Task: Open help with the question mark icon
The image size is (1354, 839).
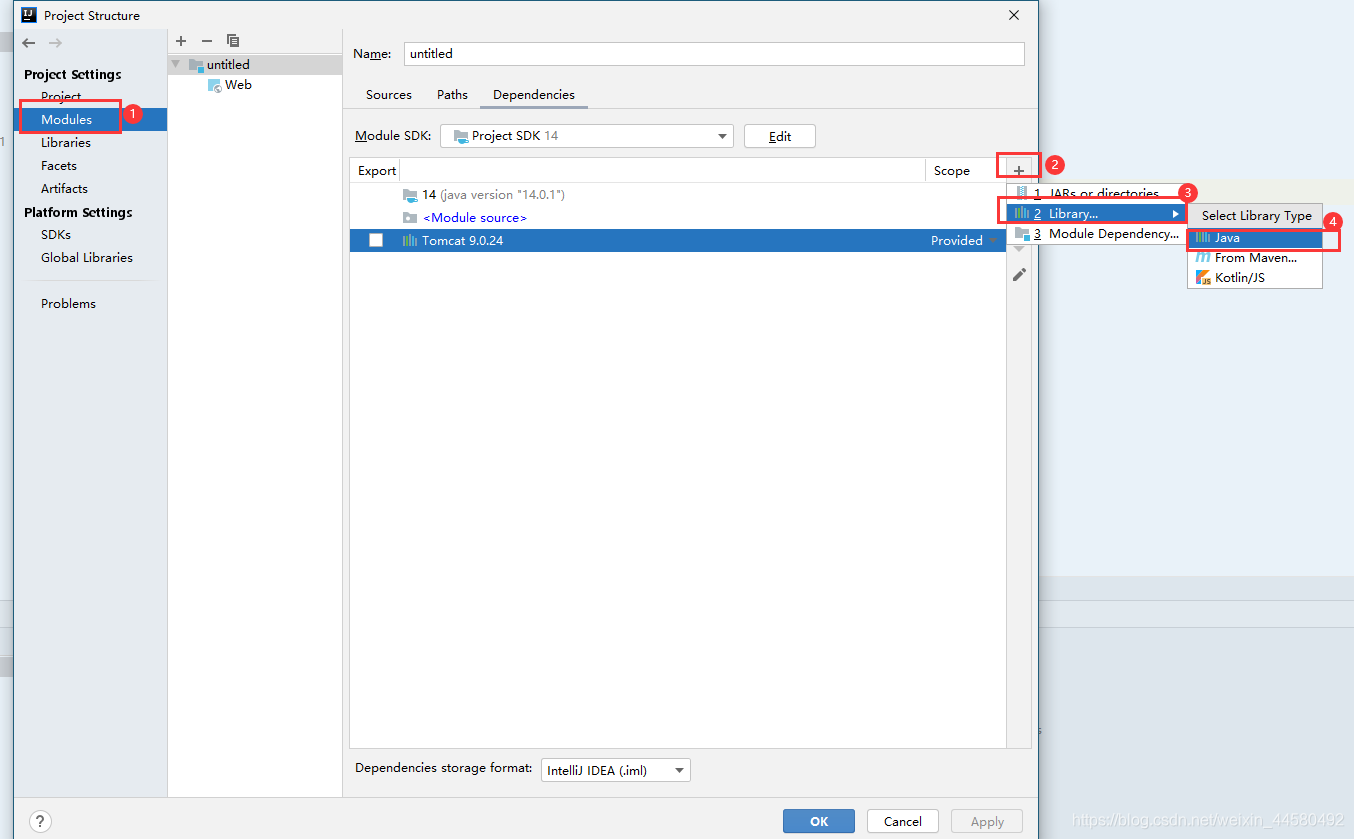Action: pyautogui.click(x=40, y=821)
